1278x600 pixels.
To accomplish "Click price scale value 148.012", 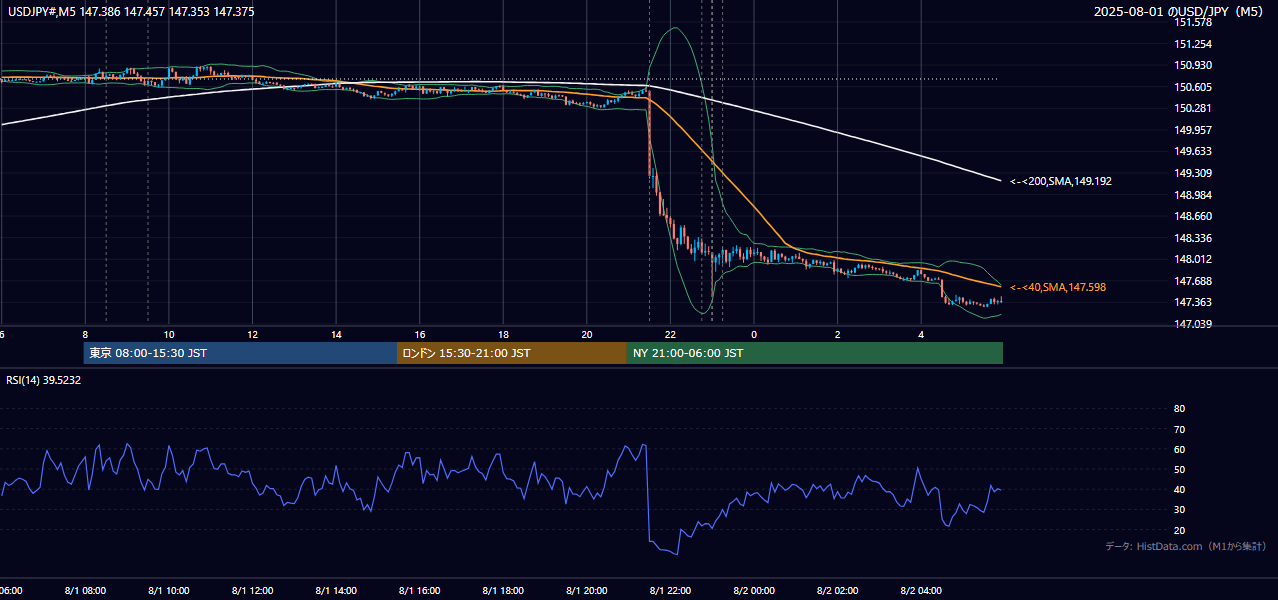I will click(x=1193, y=259).
